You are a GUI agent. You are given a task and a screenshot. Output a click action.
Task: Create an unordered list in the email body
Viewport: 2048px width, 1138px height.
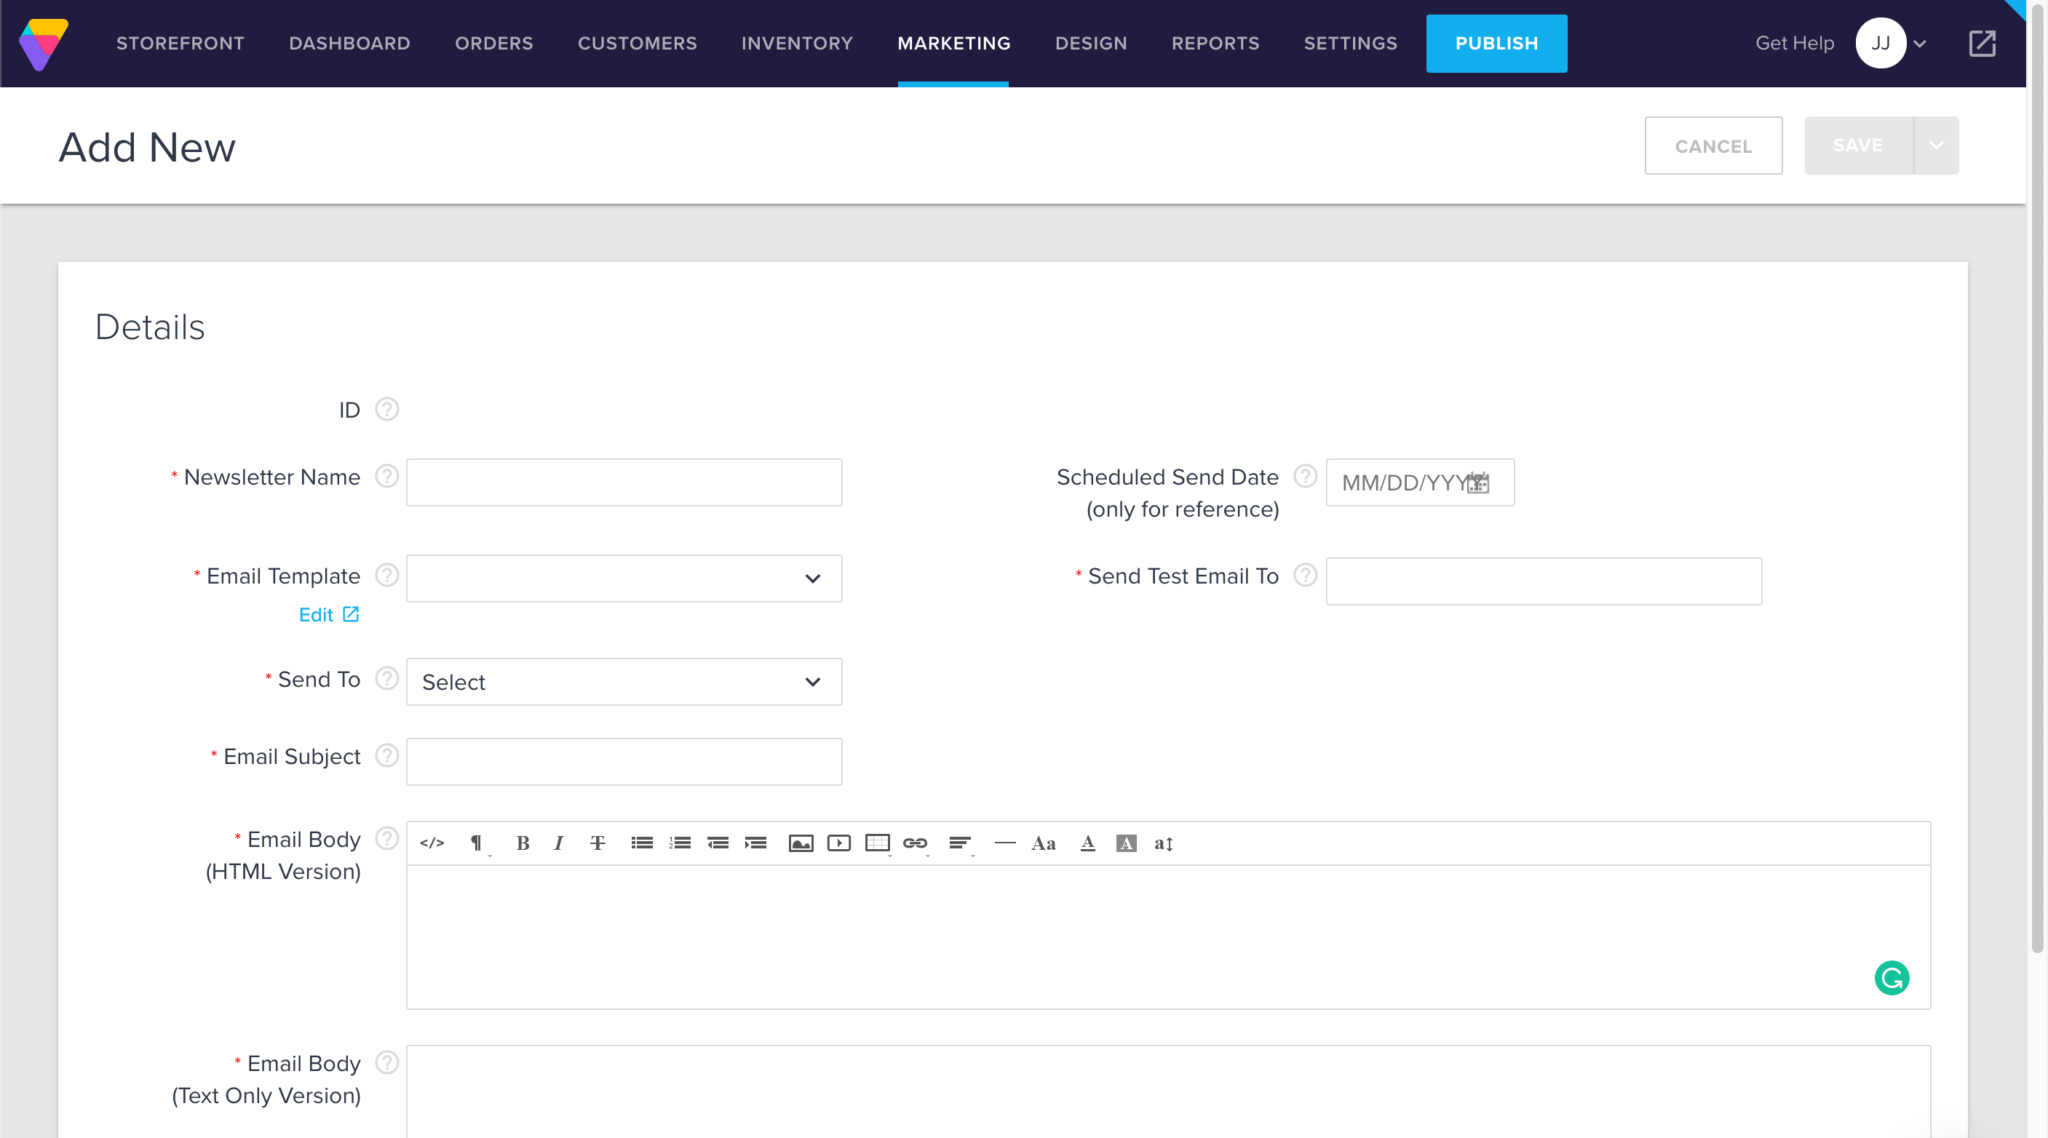tap(641, 843)
